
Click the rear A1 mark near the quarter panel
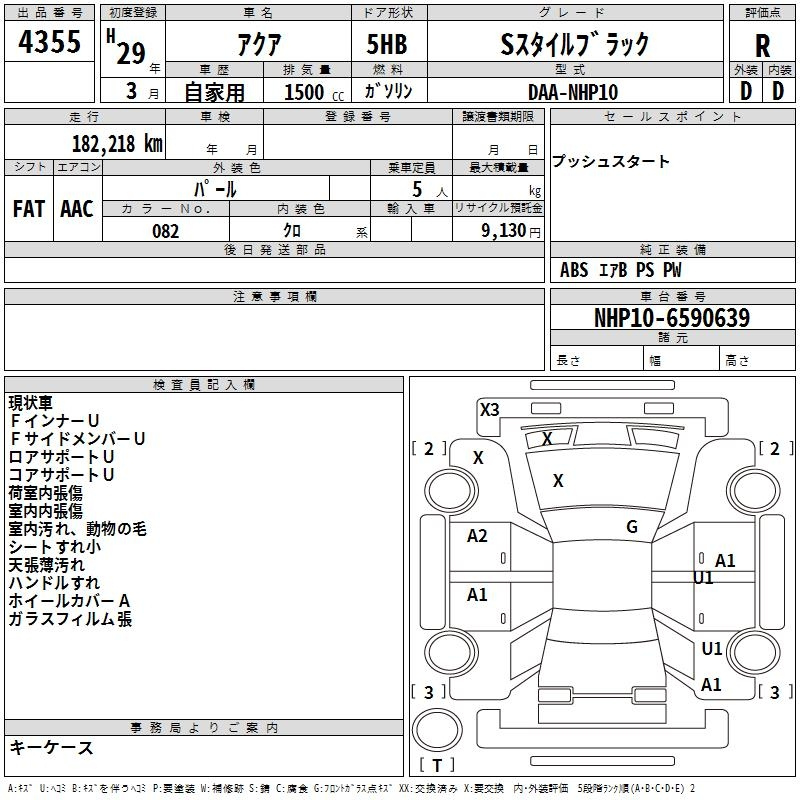(x=711, y=684)
